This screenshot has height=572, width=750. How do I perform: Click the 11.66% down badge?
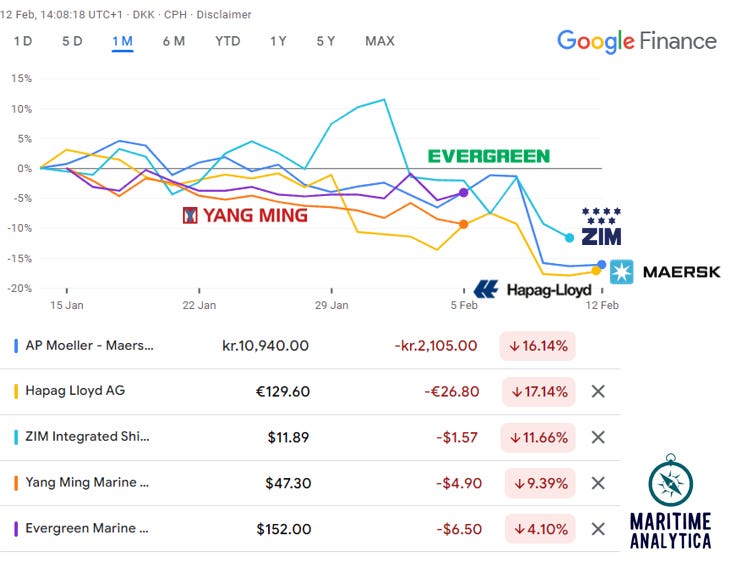tap(538, 438)
